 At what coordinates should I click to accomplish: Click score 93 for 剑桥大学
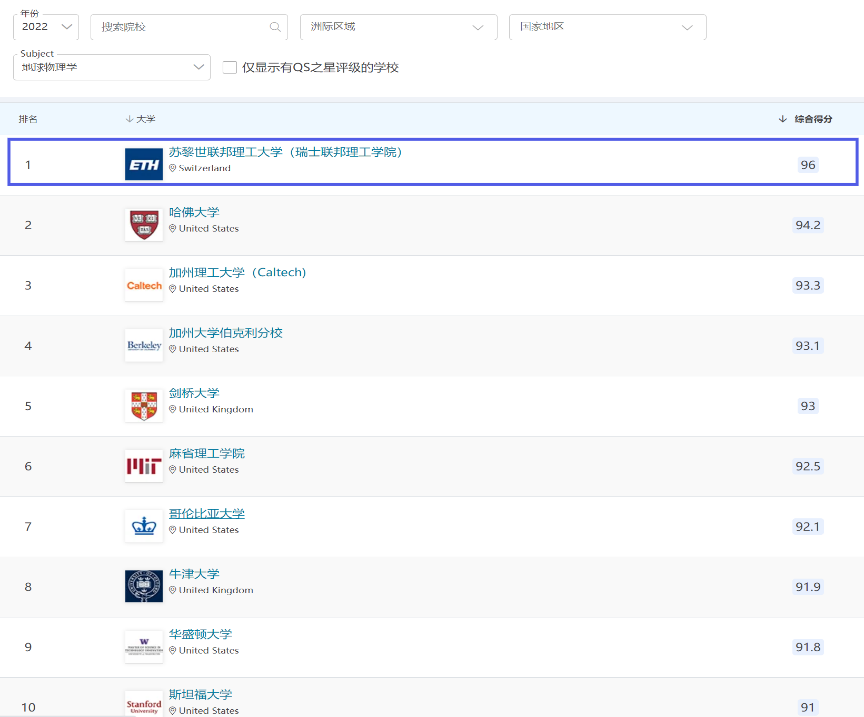point(808,406)
